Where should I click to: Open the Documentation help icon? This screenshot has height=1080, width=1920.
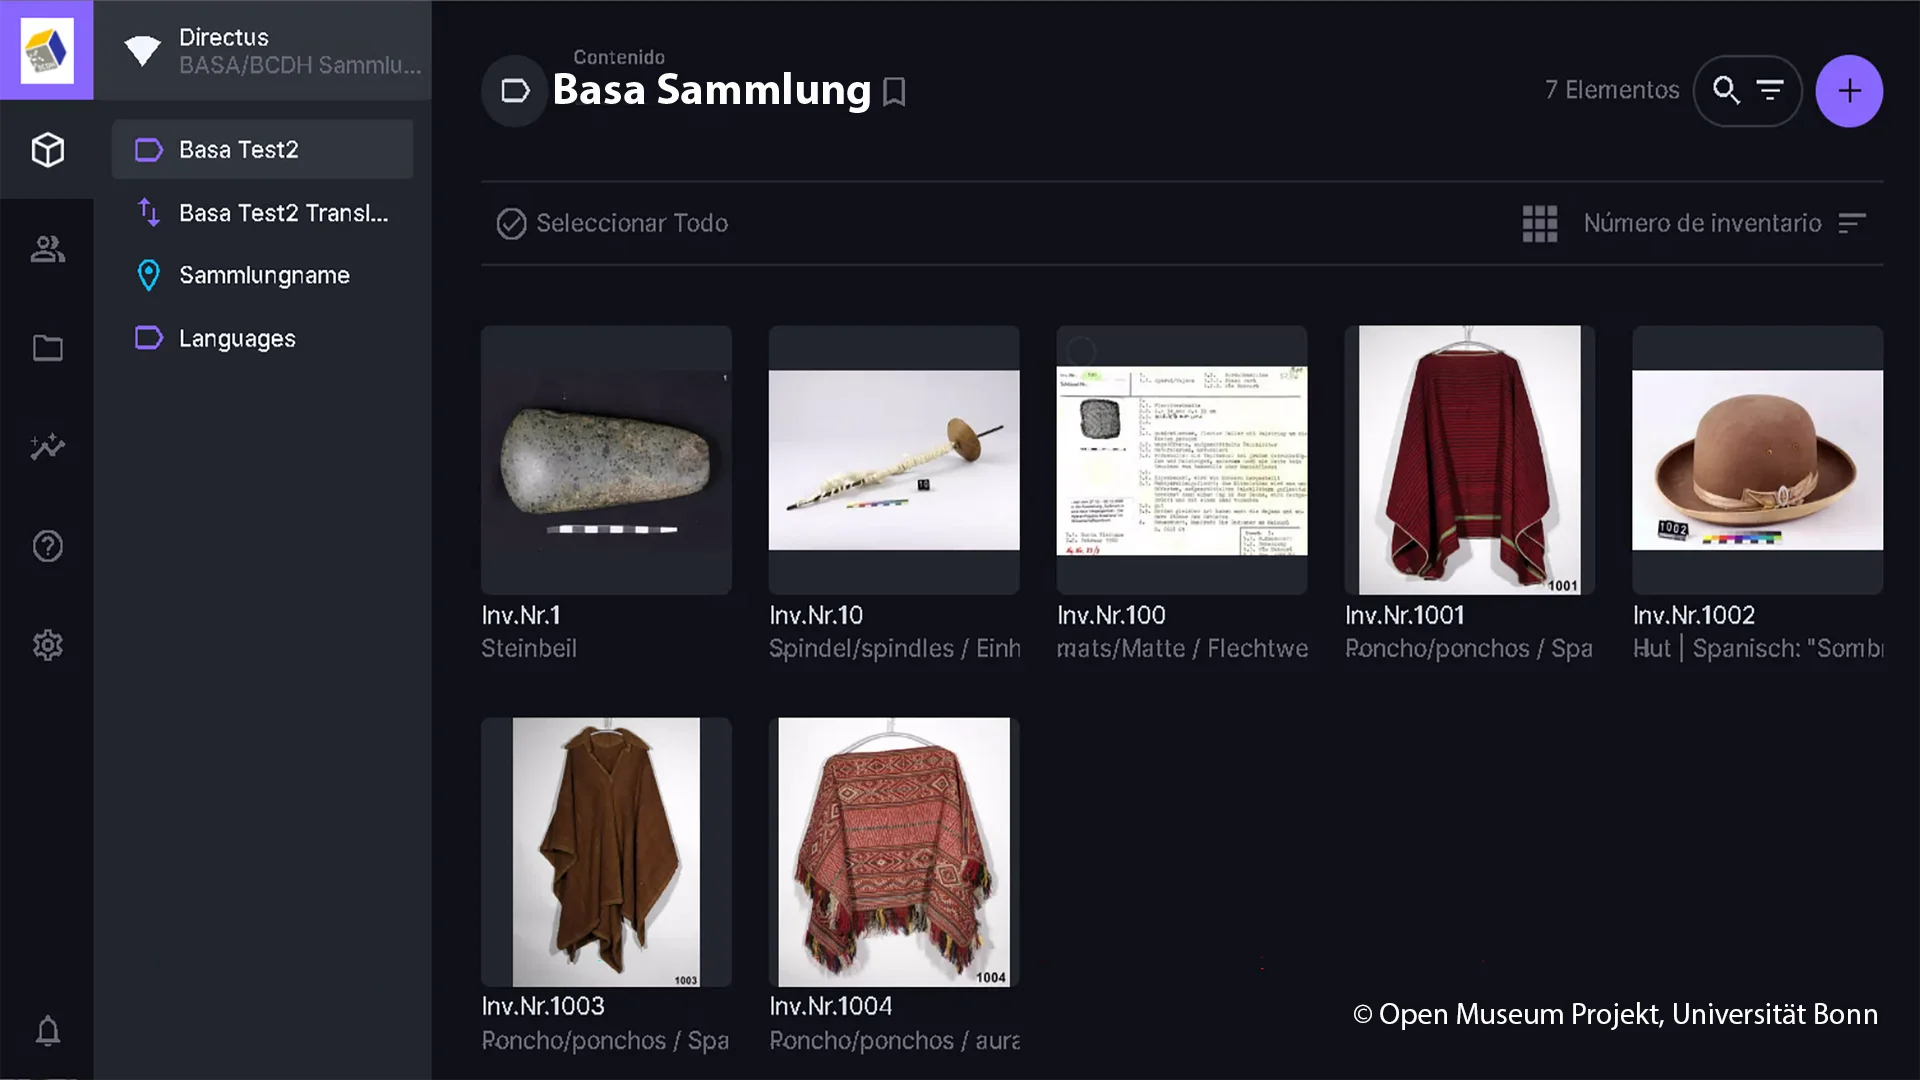pos(47,546)
